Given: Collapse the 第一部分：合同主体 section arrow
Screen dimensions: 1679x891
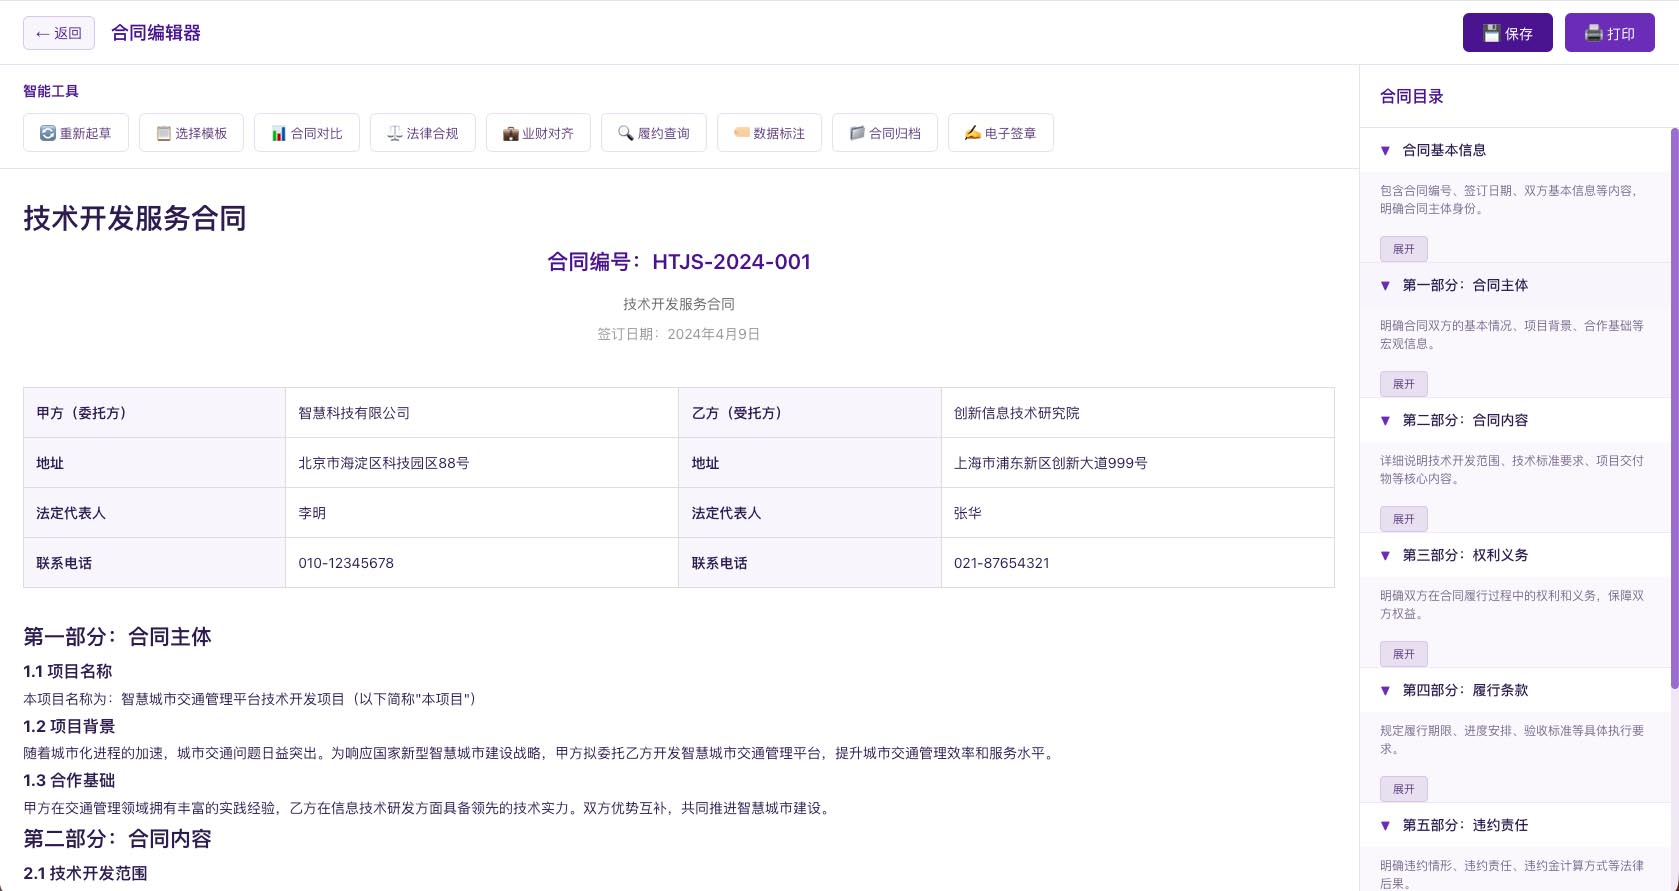Looking at the screenshot, I should coord(1385,286).
